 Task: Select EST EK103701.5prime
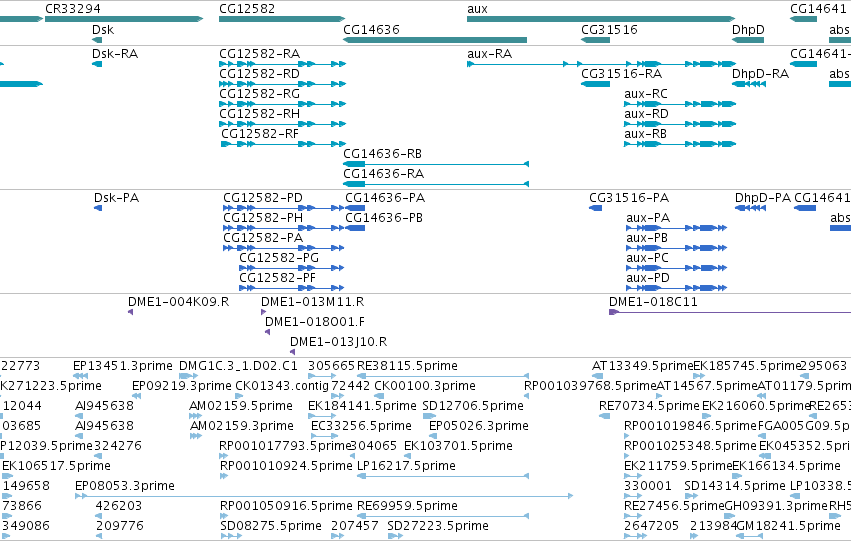459,447
